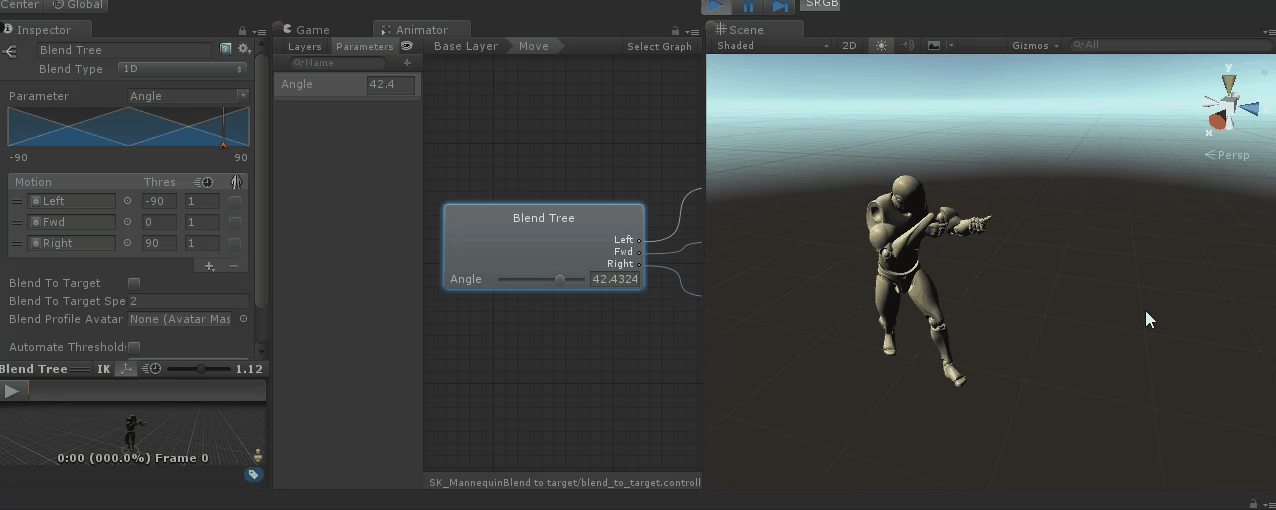Open the Scene panel options menu
The image size is (1276, 510).
1267,31
